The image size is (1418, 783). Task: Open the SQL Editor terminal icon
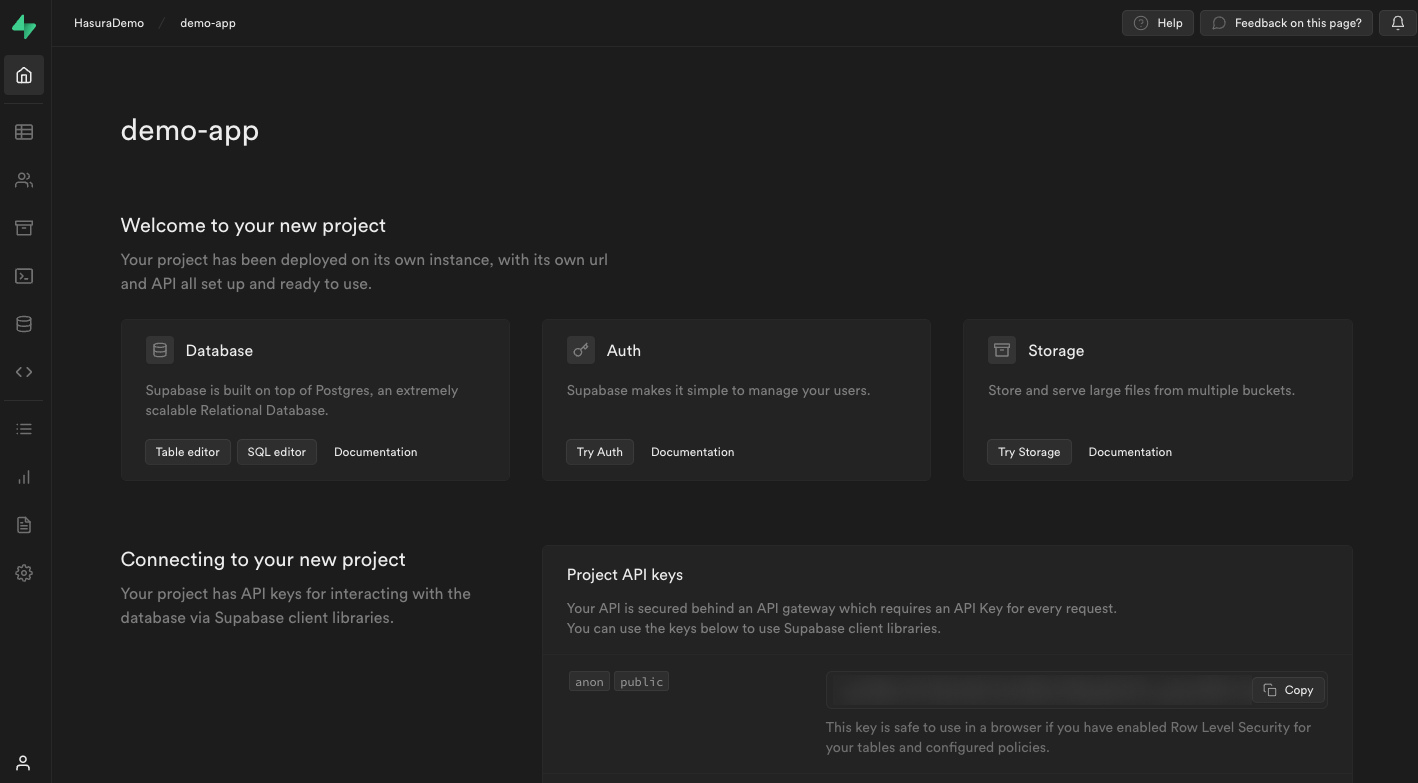tap(23, 275)
